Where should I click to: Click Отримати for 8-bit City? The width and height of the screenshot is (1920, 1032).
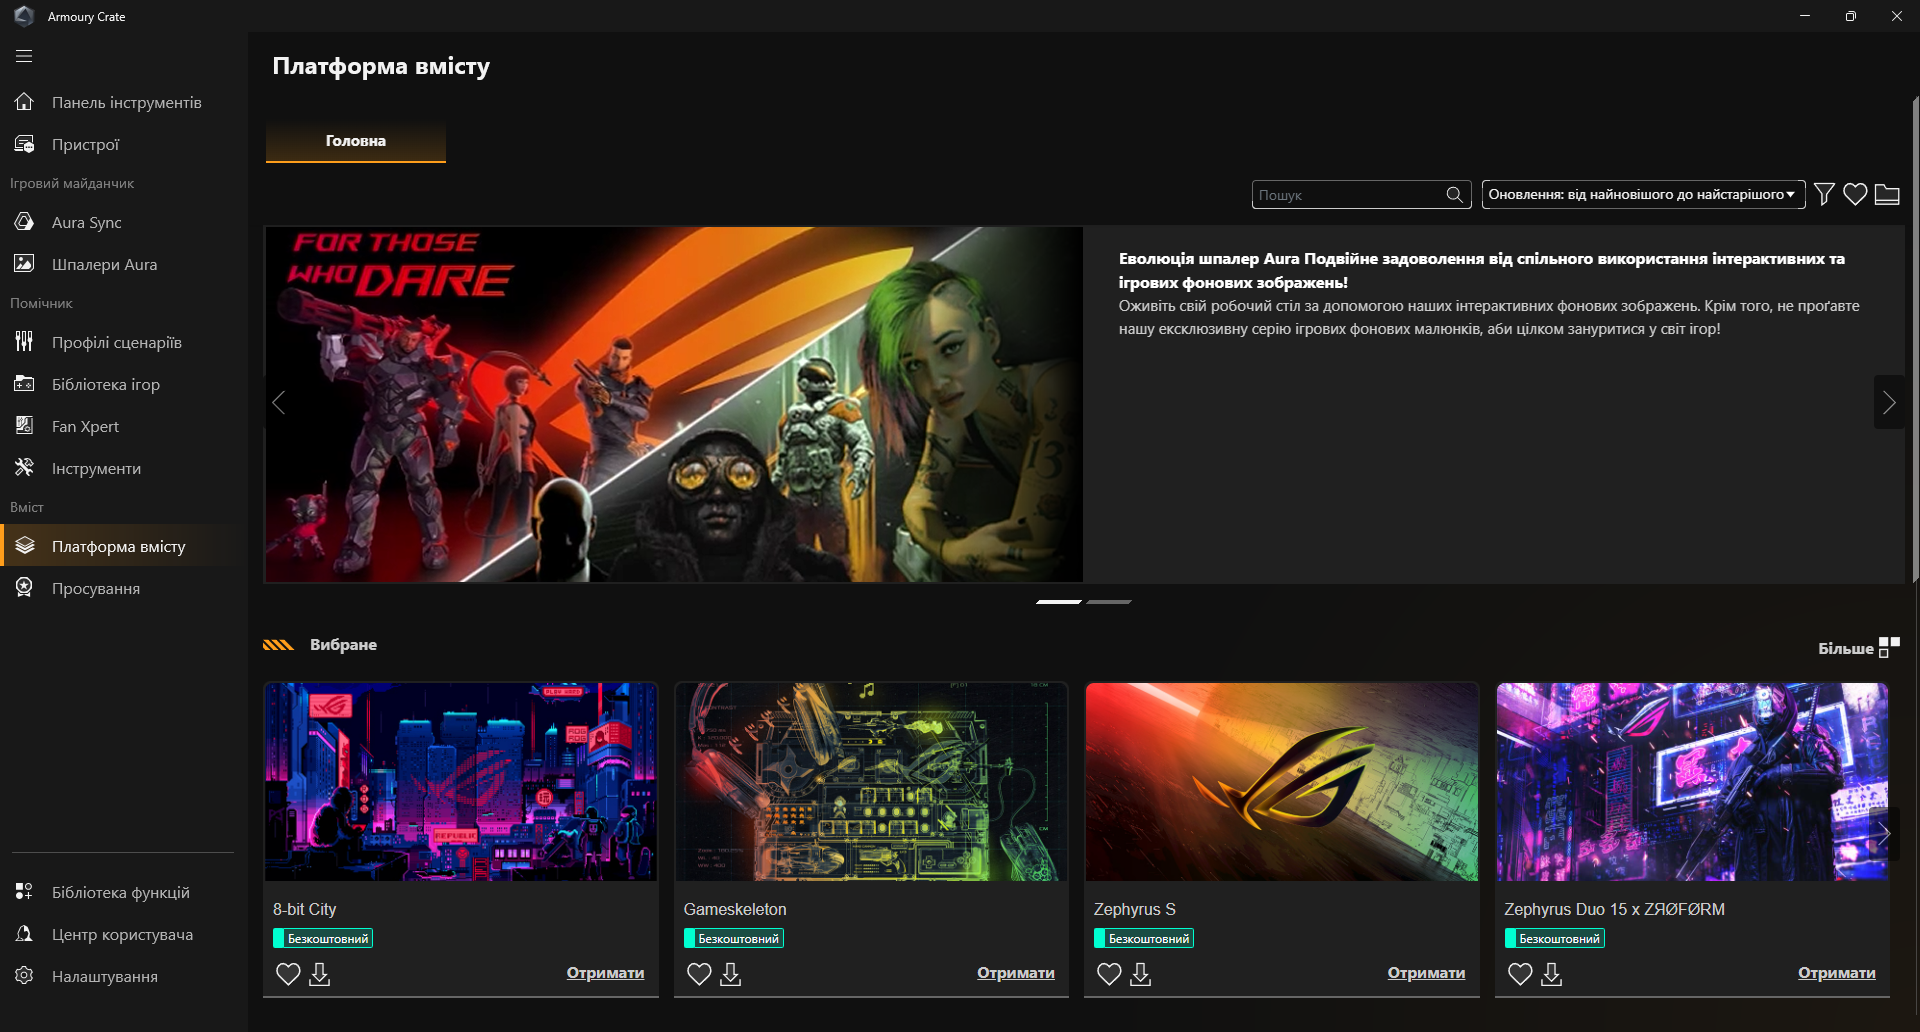point(605,973)
